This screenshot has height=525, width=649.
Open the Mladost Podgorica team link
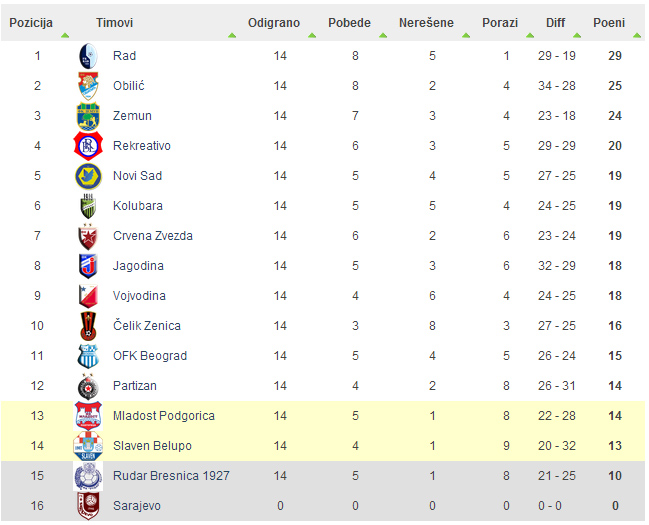click(x=163, y=416)
